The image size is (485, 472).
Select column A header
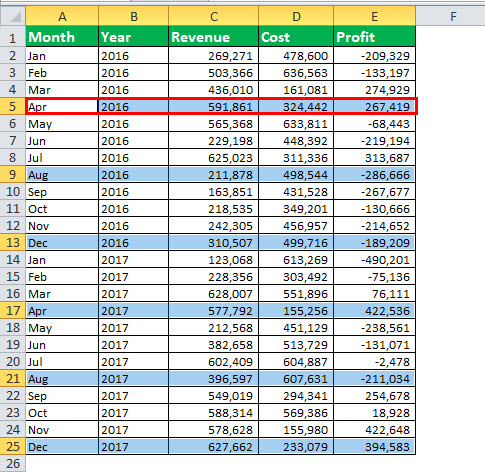pos(62,16)
